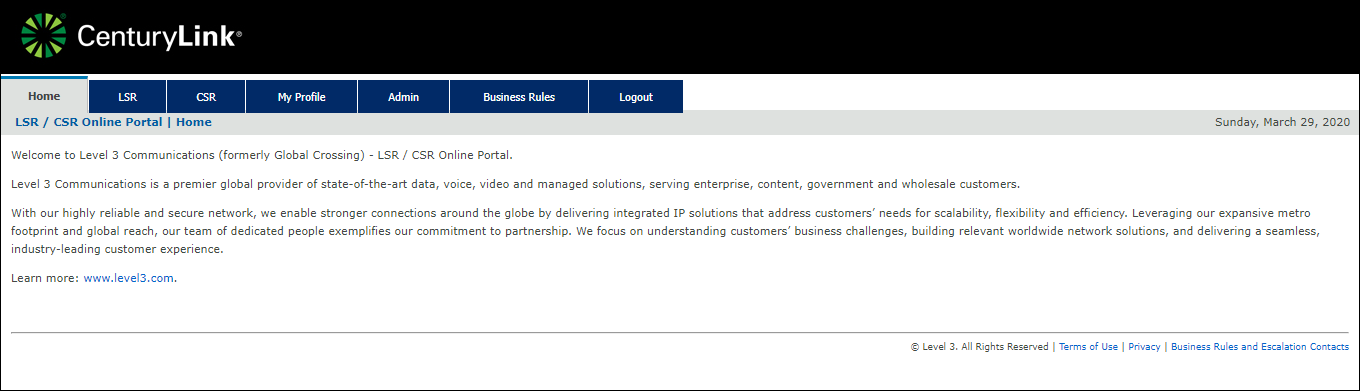Open Business Rules and Escalation Contacts footer link
Screen dimensions: 1360x391
click(x=1260, y=347)
